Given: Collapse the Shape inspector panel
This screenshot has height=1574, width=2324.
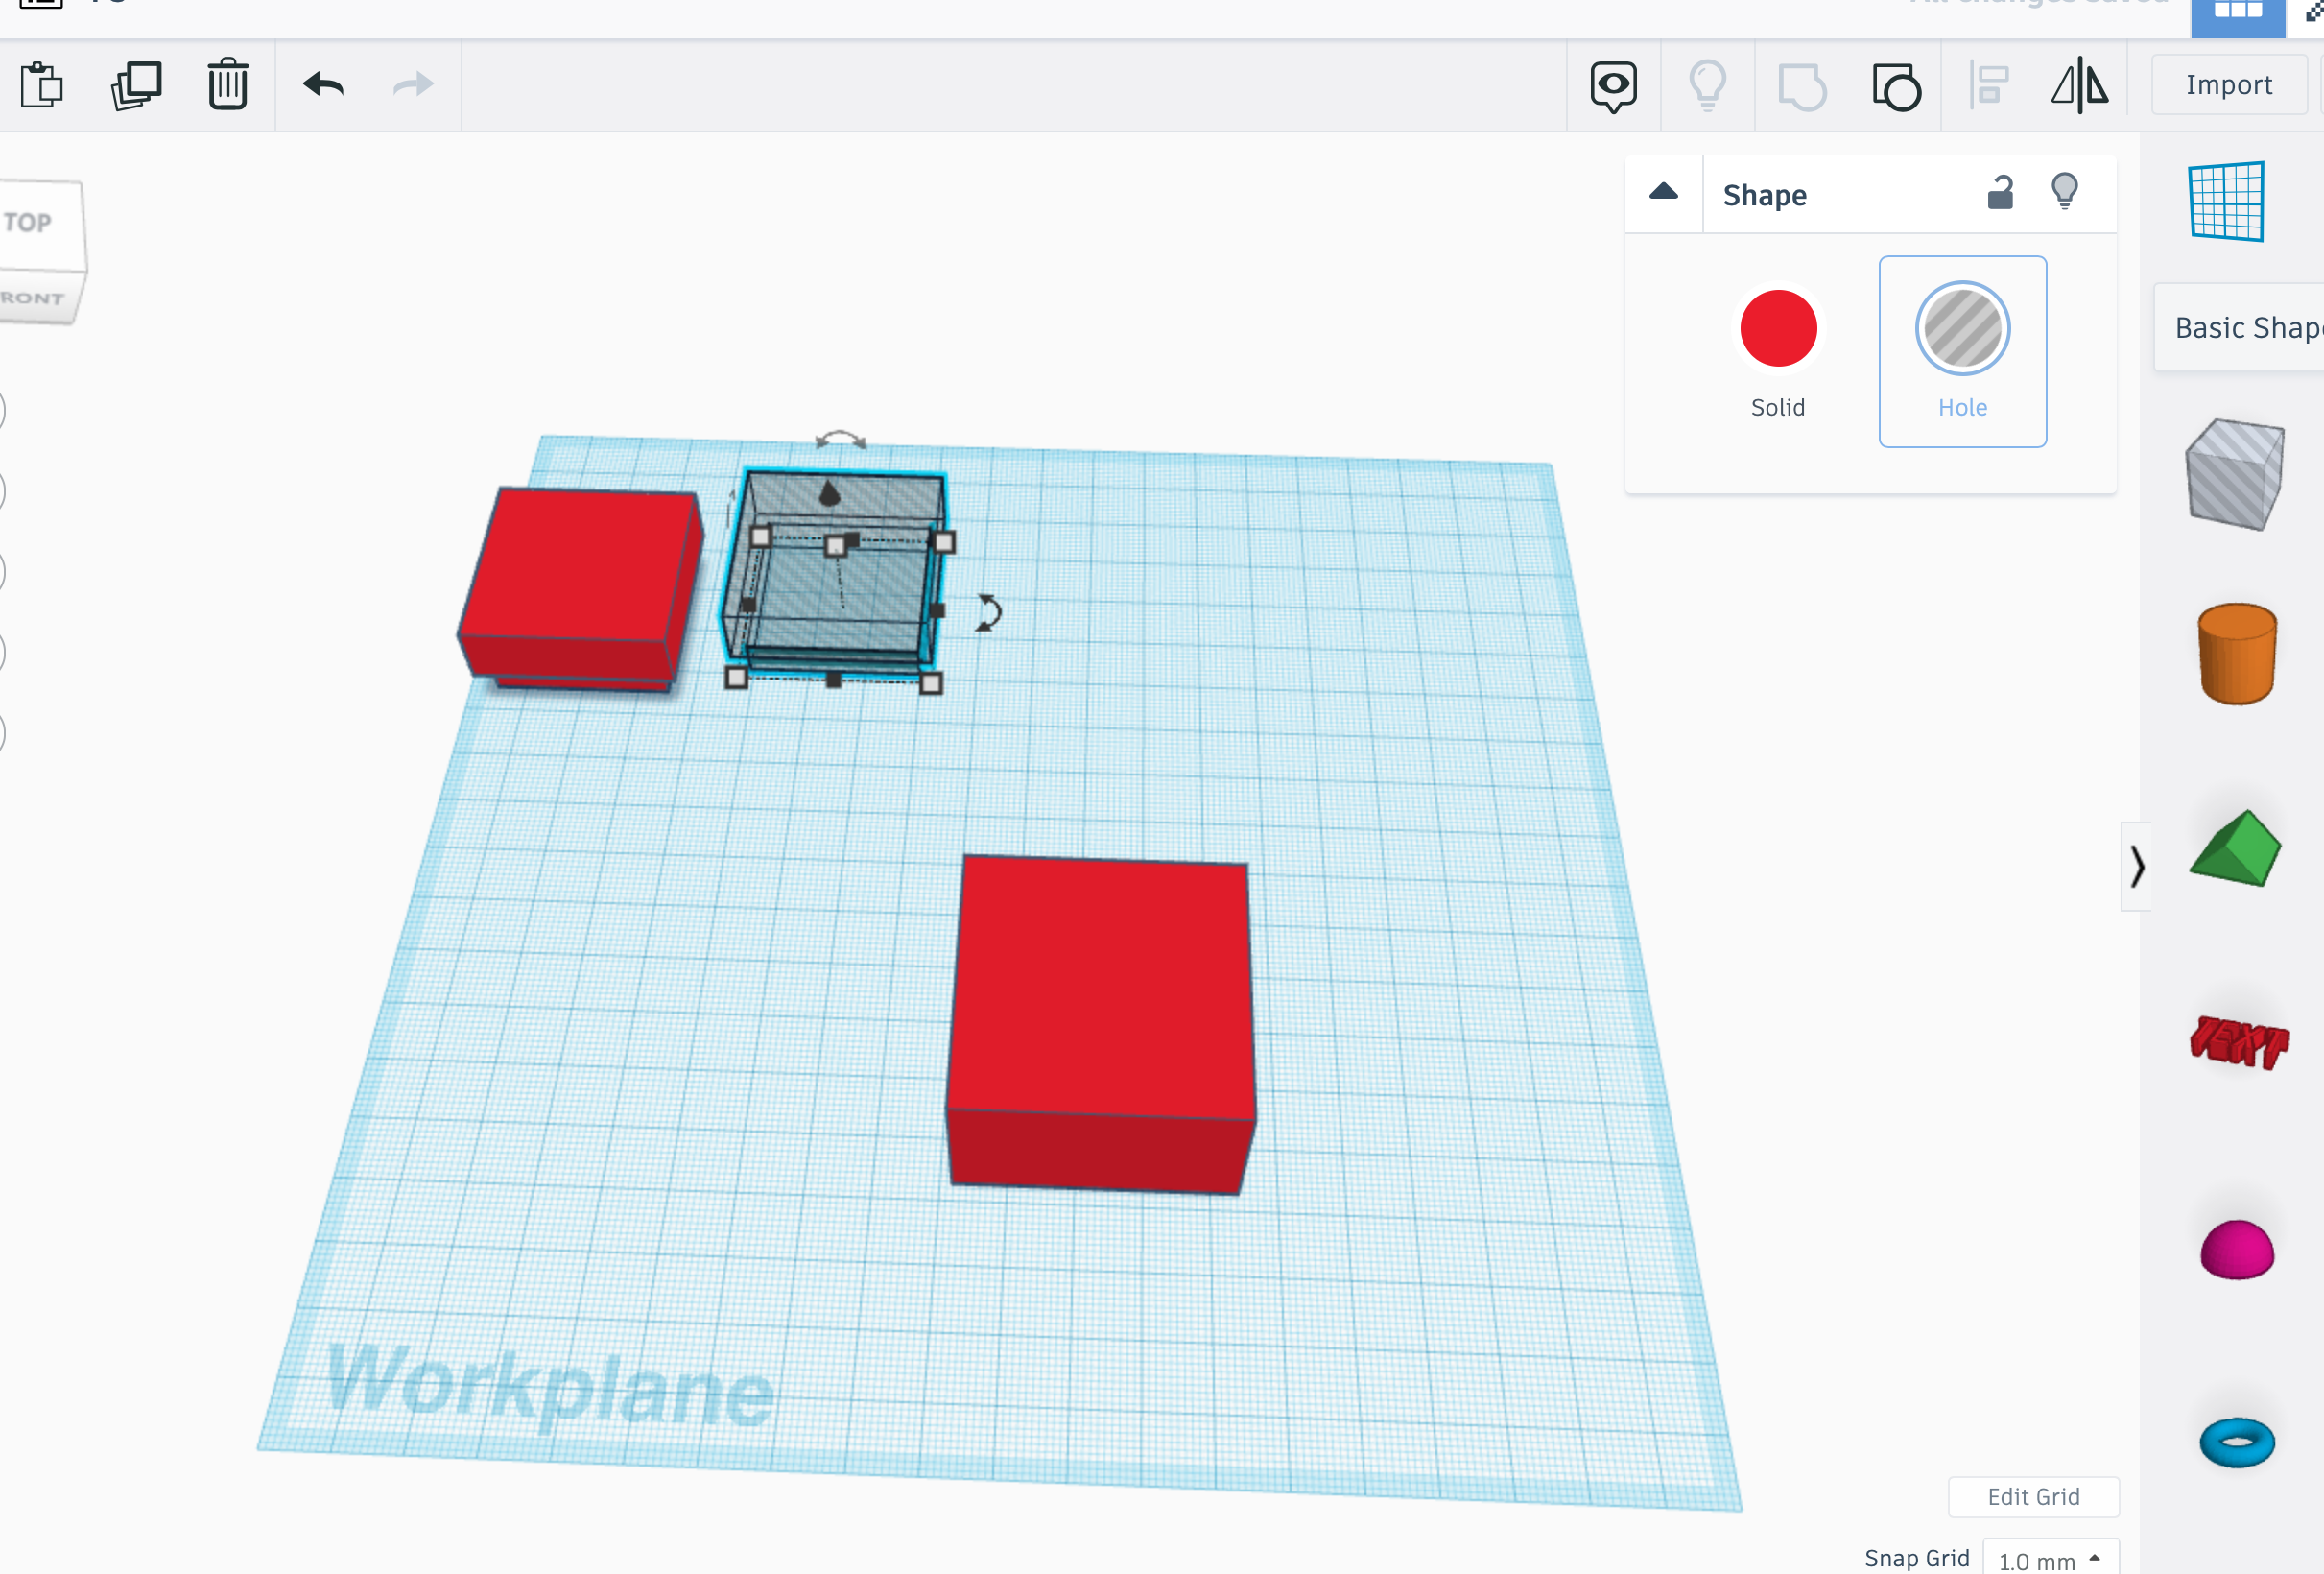Looking at the screenshot, I should pos(1663,192).
